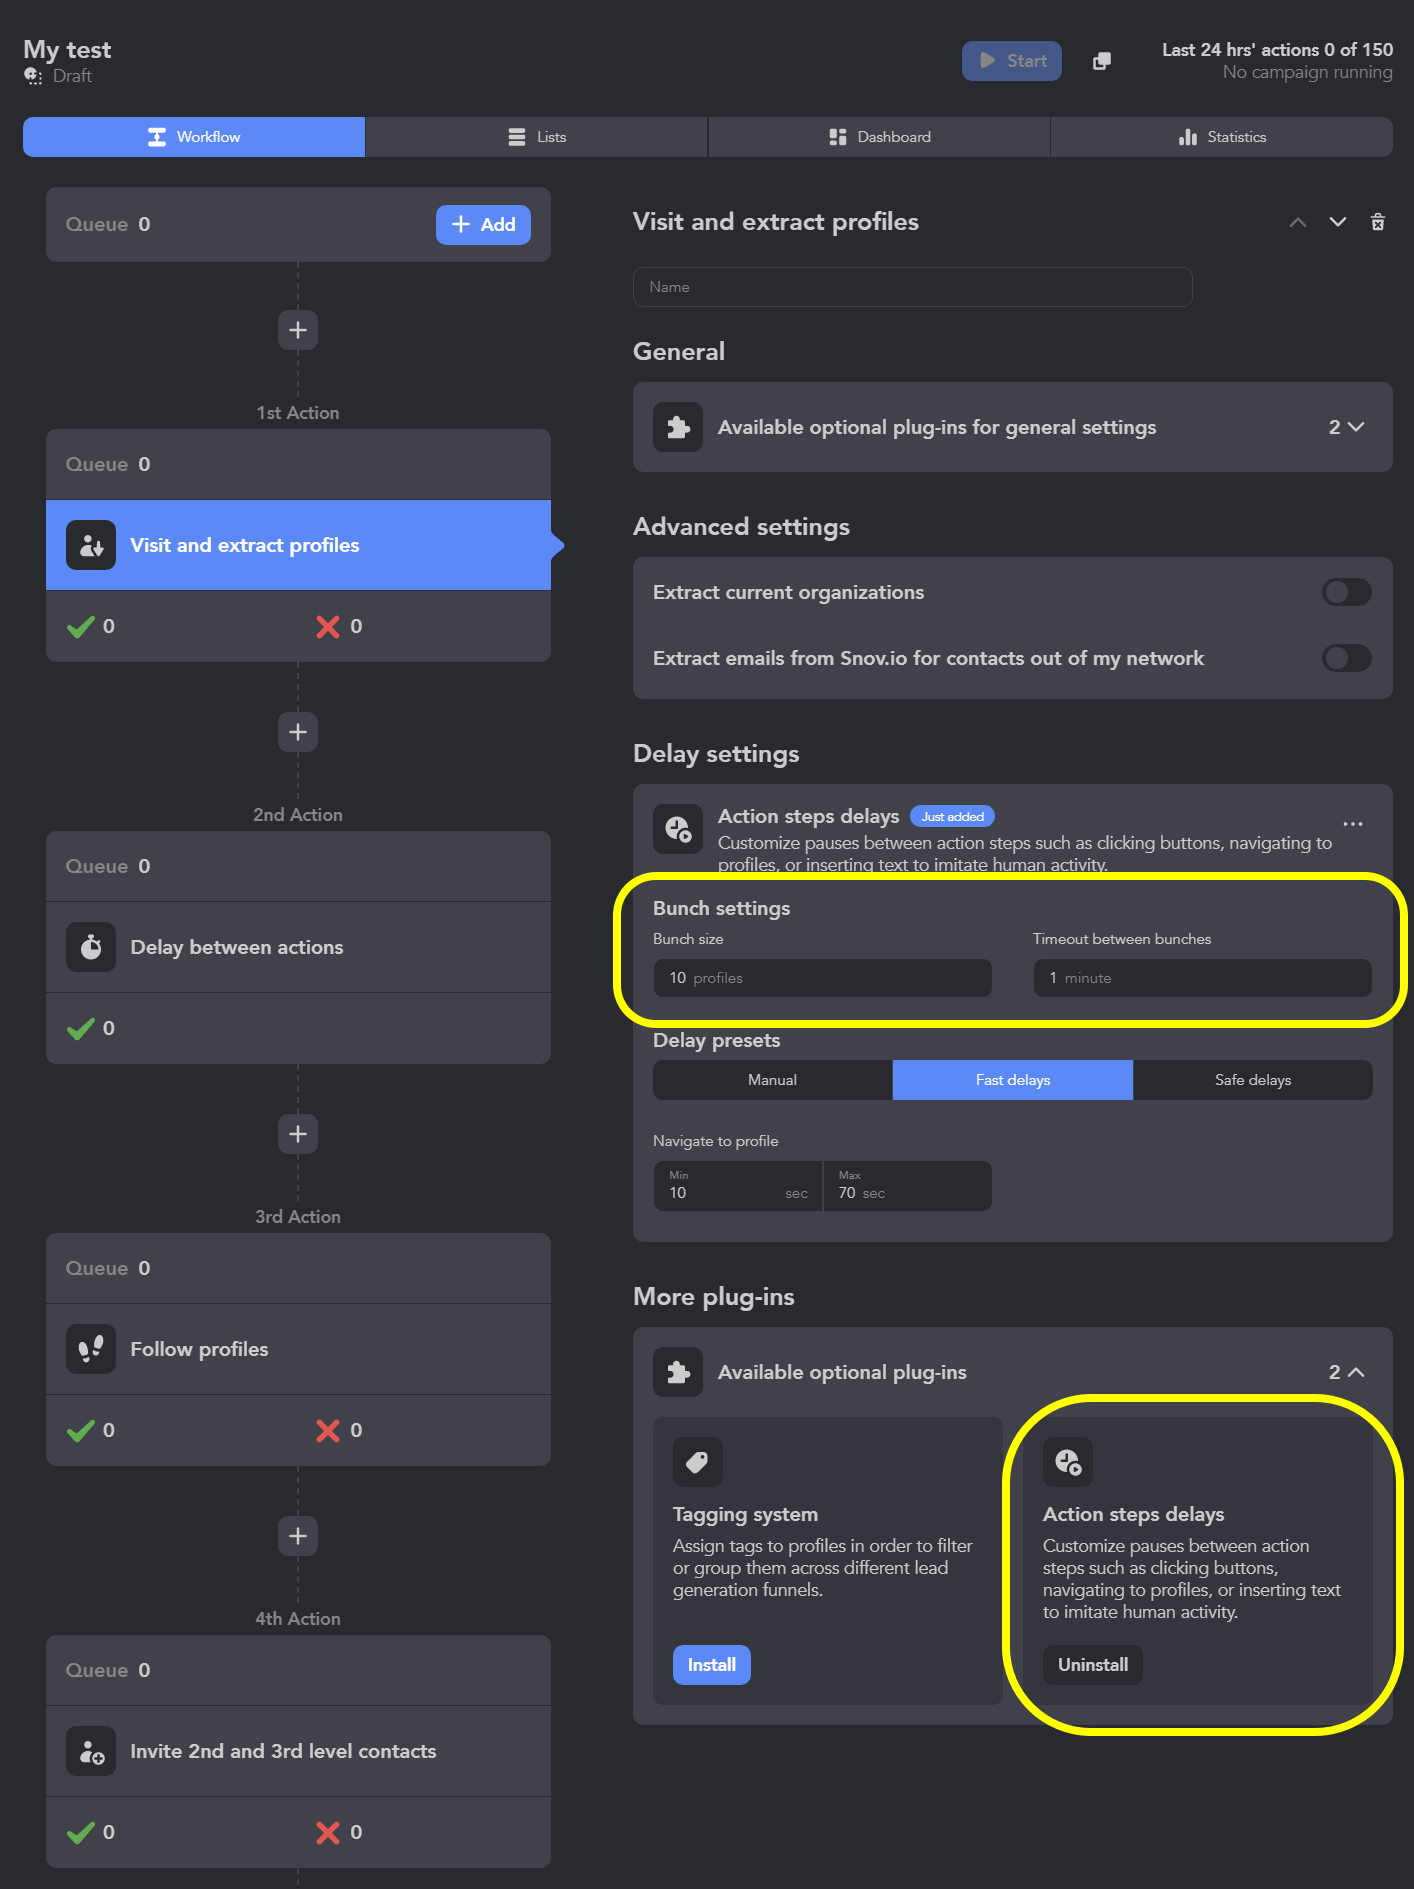Open the Statistics tab

[x=1221, y=137]
